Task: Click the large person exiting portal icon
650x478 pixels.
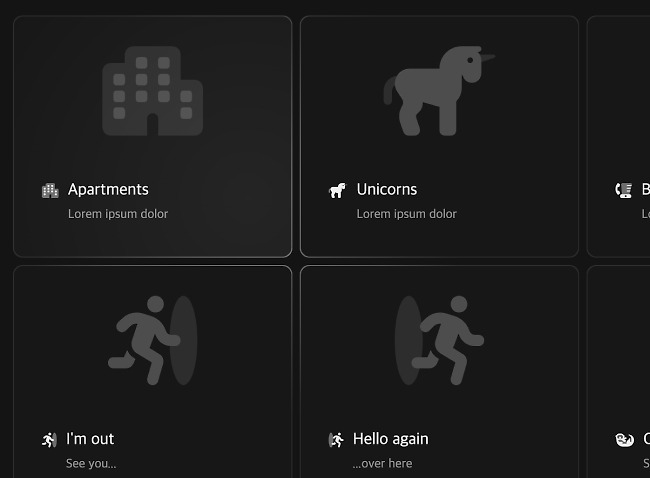Action: pos(153,340)
